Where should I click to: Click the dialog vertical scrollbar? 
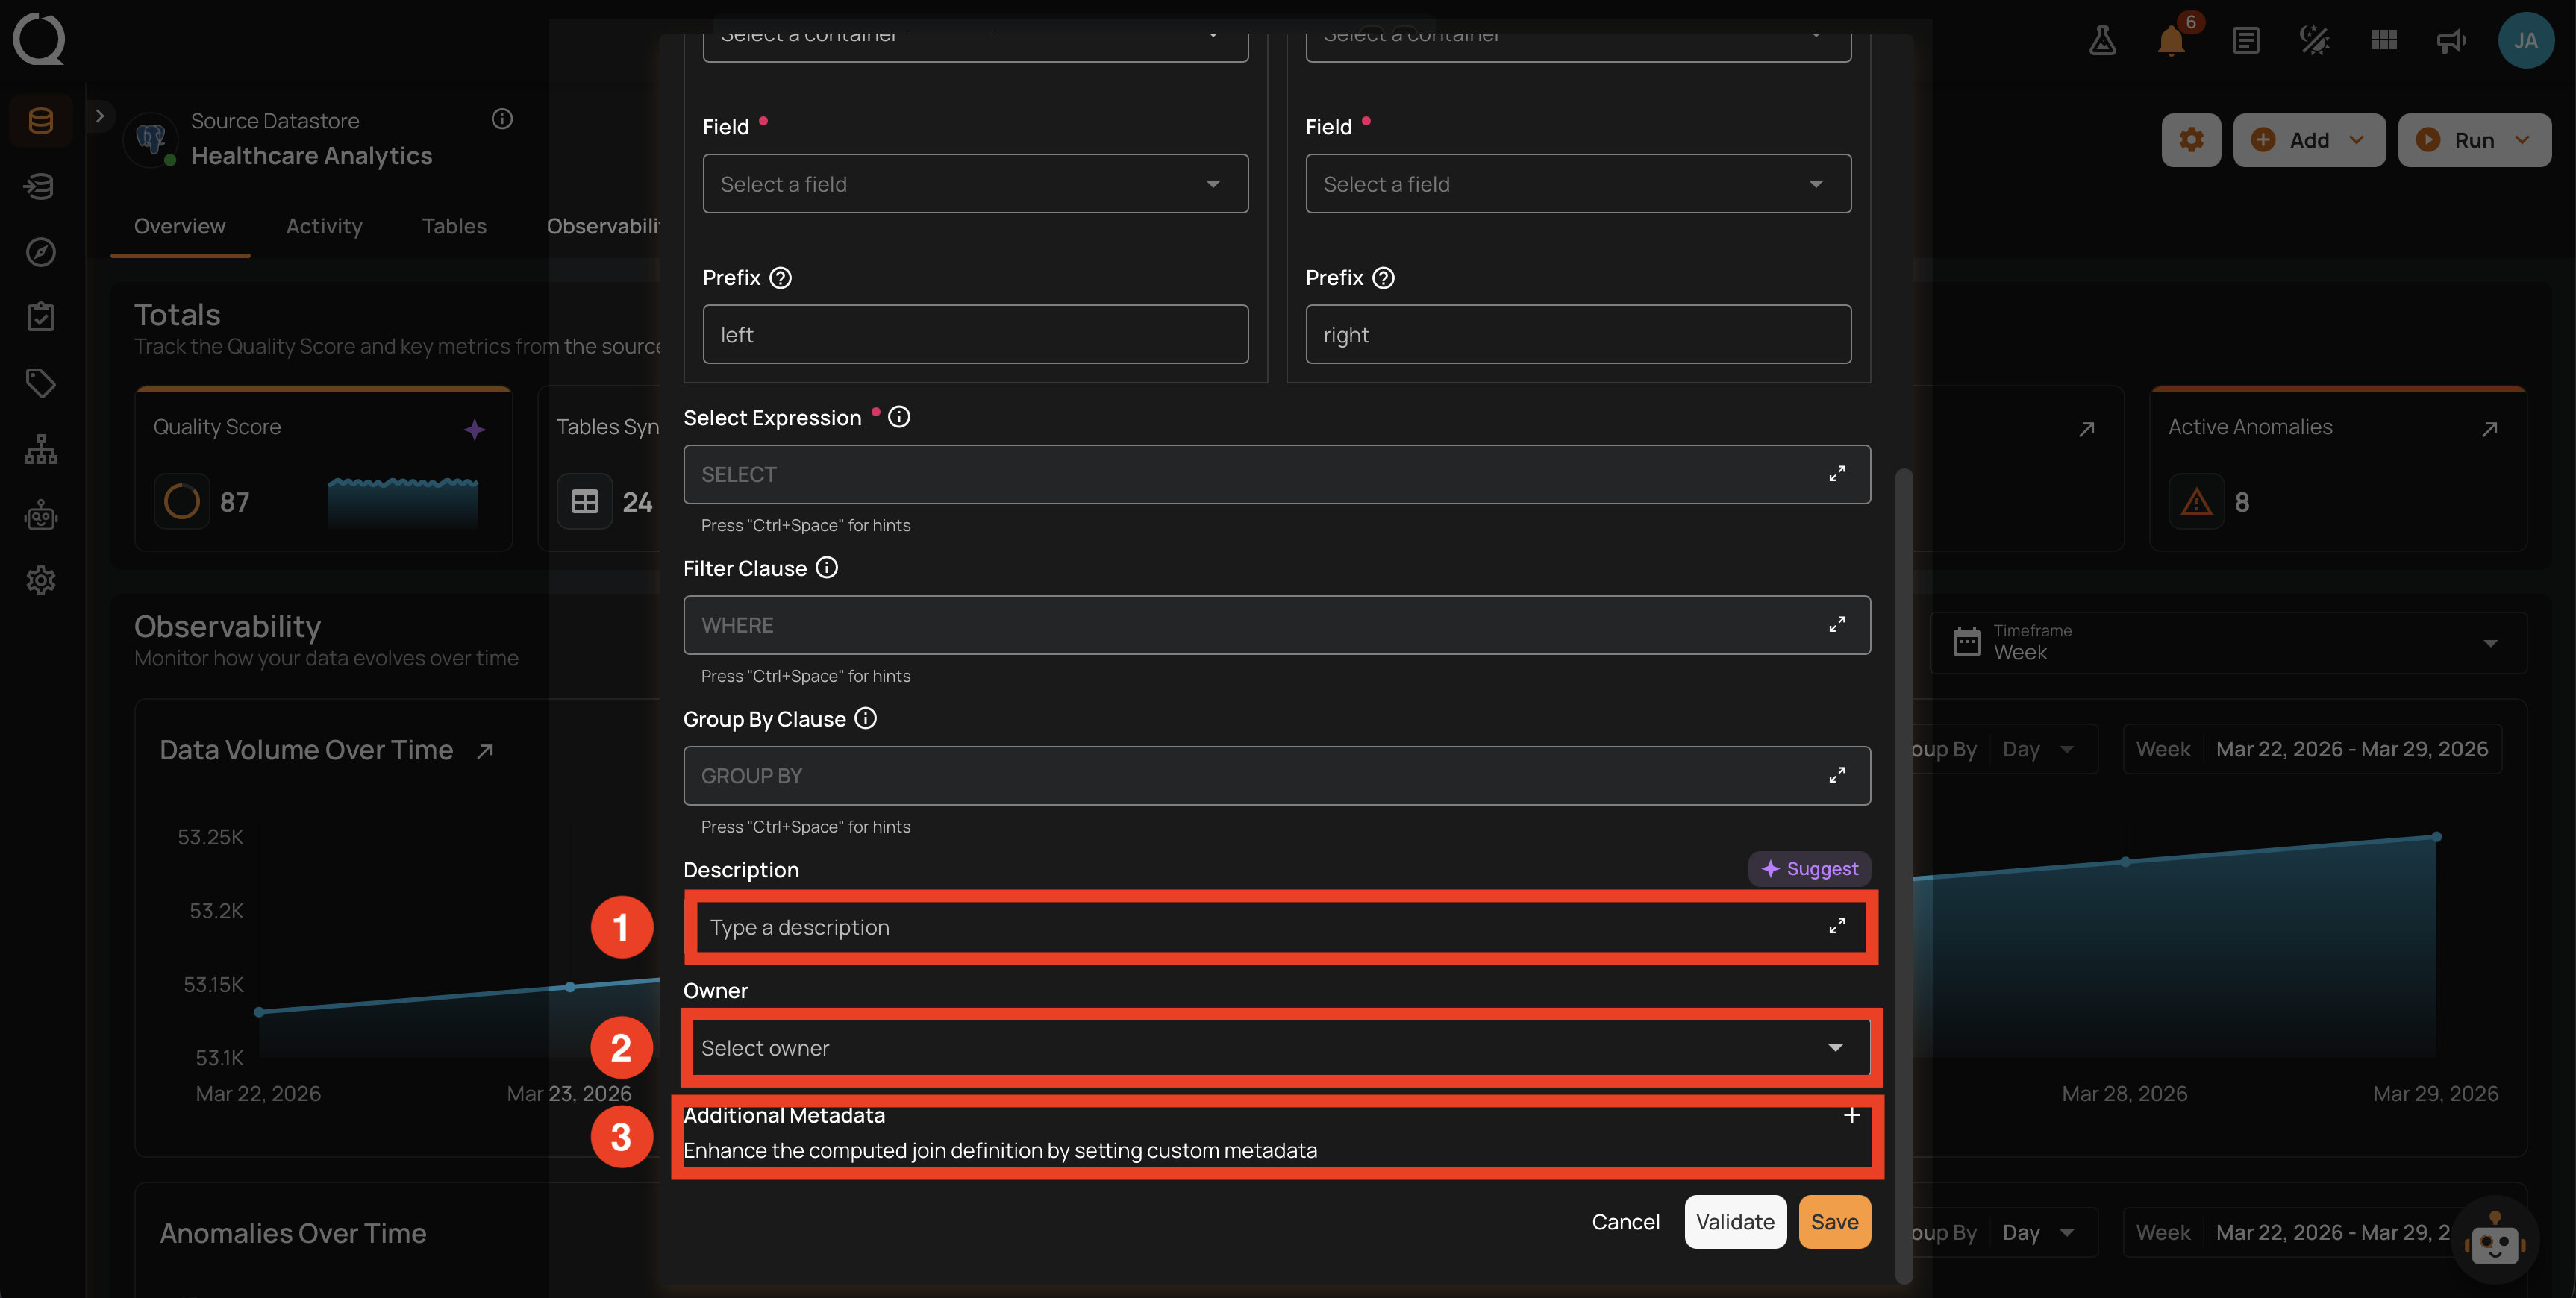click(x=1903, y=875)
